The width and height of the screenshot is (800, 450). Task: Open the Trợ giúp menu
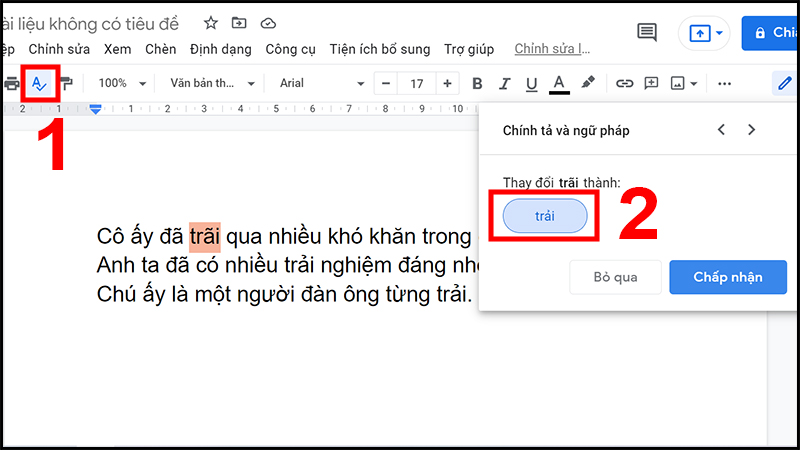pyautogui.click(x=469, y=49)
